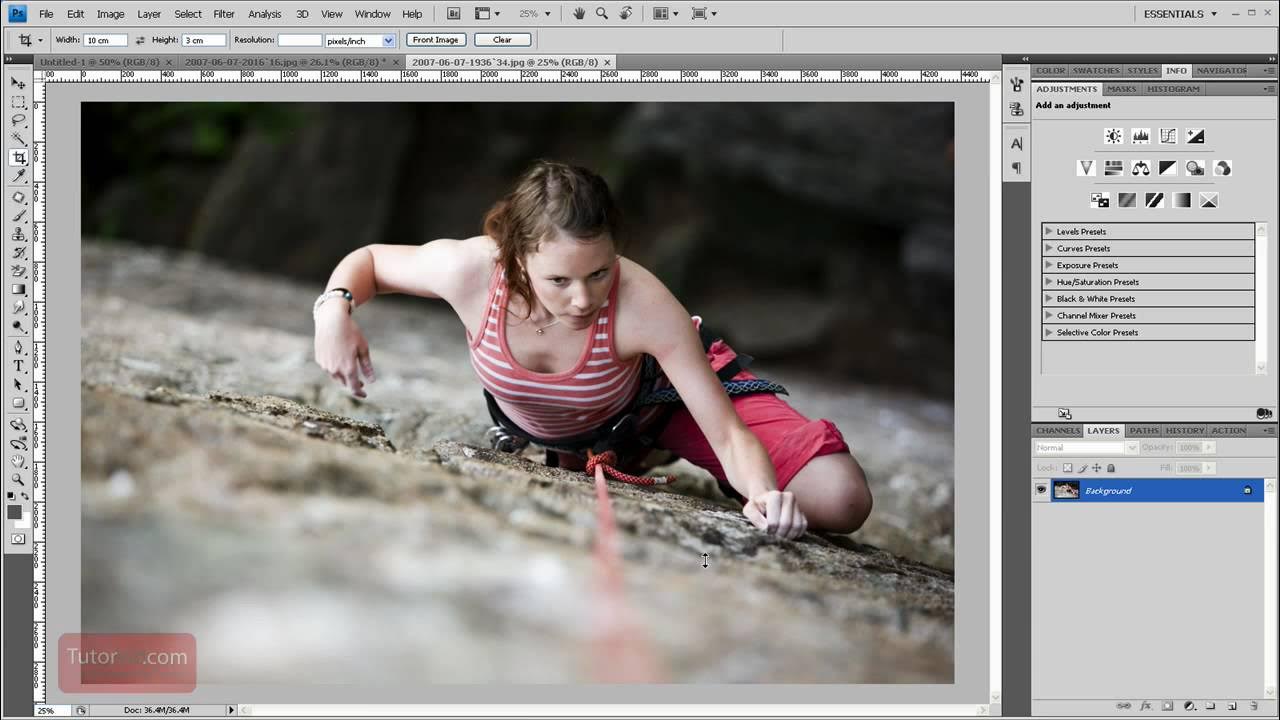Add a Brightness/Contrast adjustment
Screen dimensions: 1280x720
click(1113, 136)
